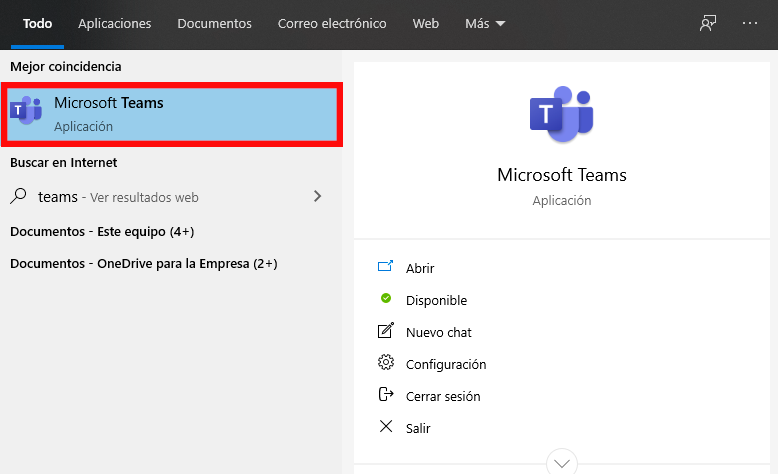
Task: Open Documentos - OneDrive para la Empresa
Action: 143,264
